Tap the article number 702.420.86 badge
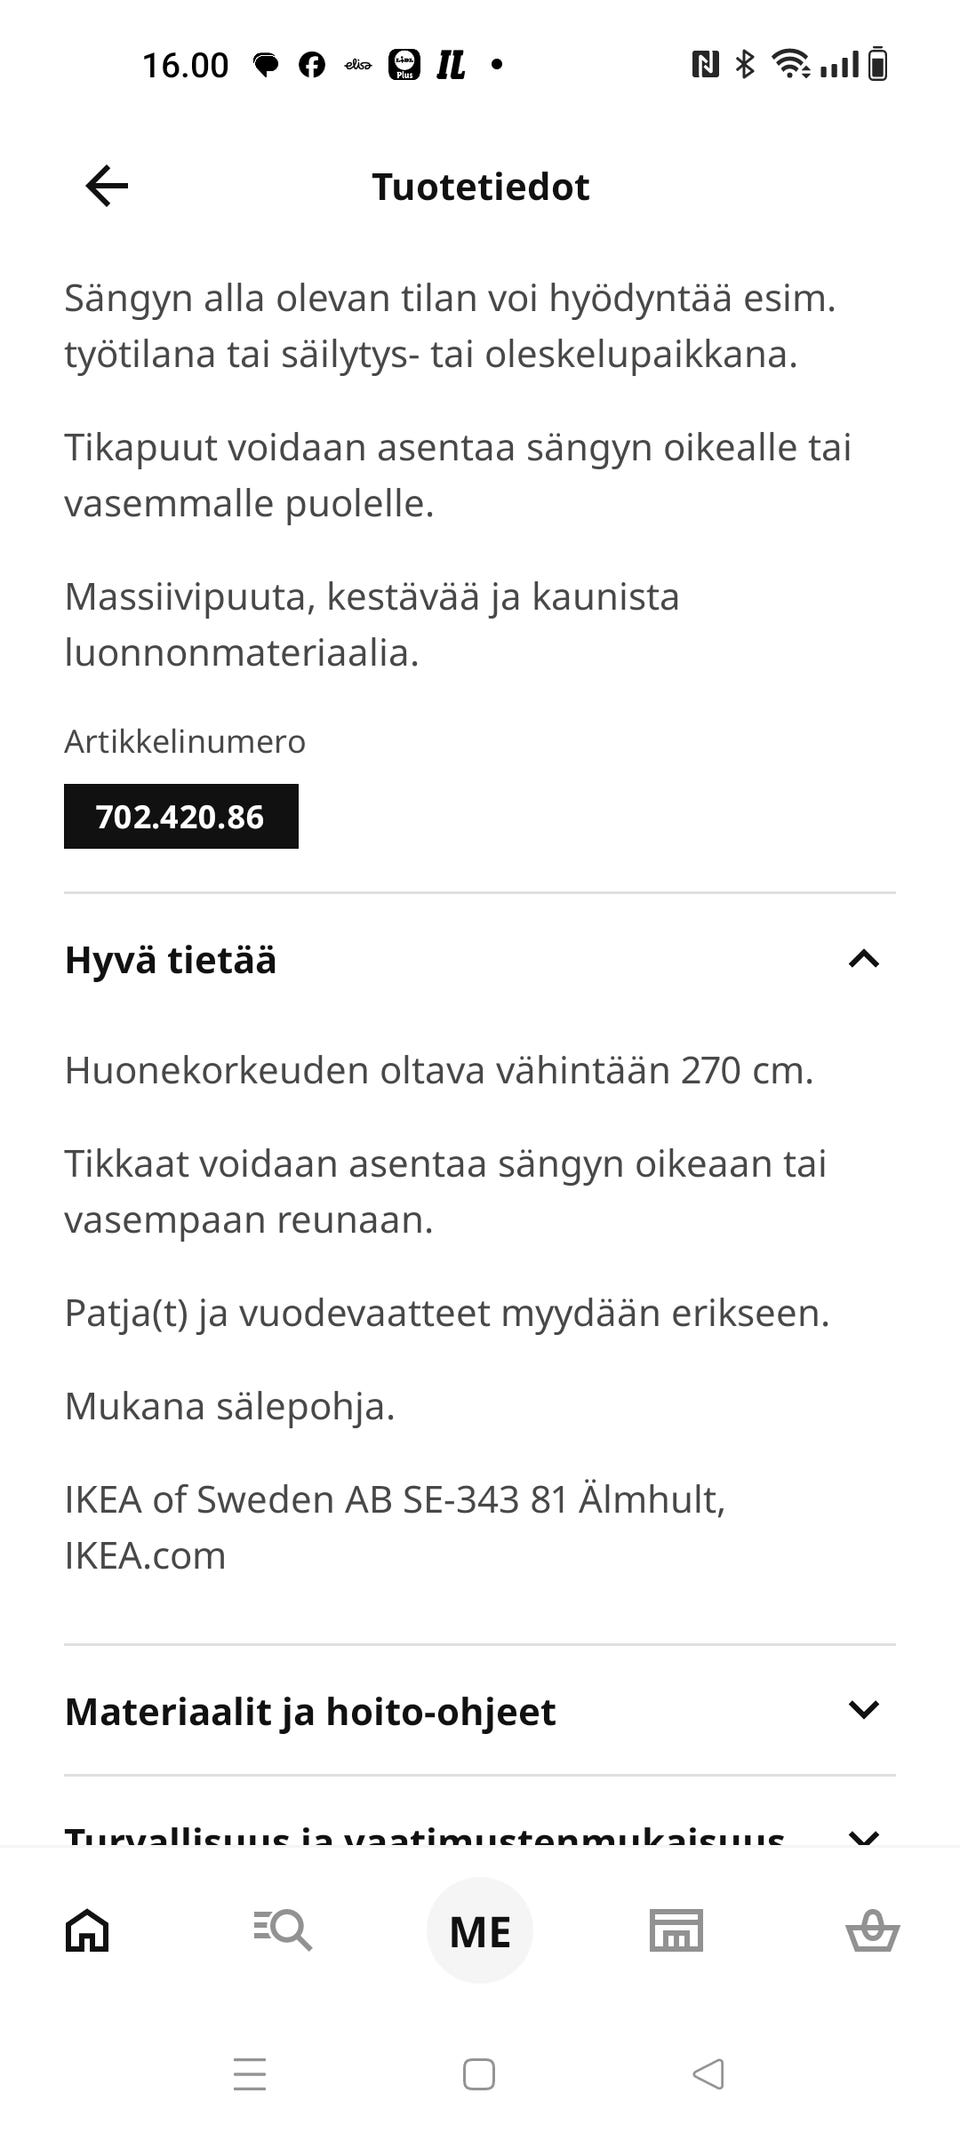The image size is (960, 2133). click(180, 816)
